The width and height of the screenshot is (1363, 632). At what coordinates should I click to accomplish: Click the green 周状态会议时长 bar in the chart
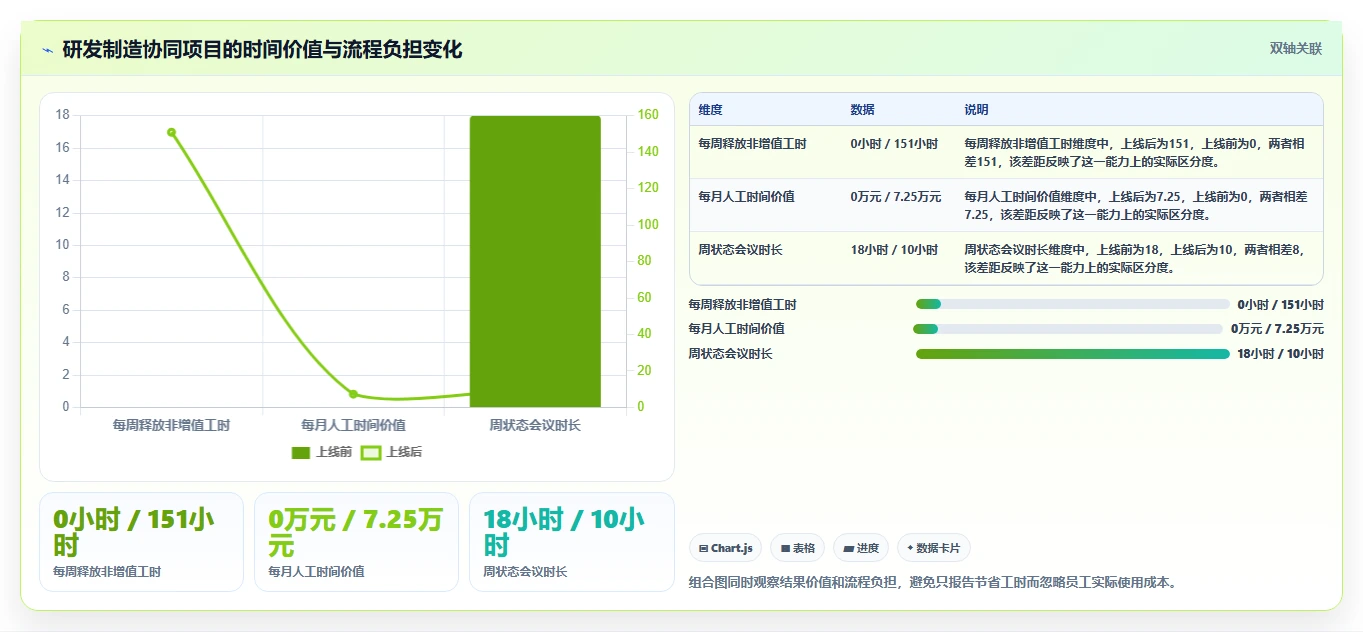535,261
